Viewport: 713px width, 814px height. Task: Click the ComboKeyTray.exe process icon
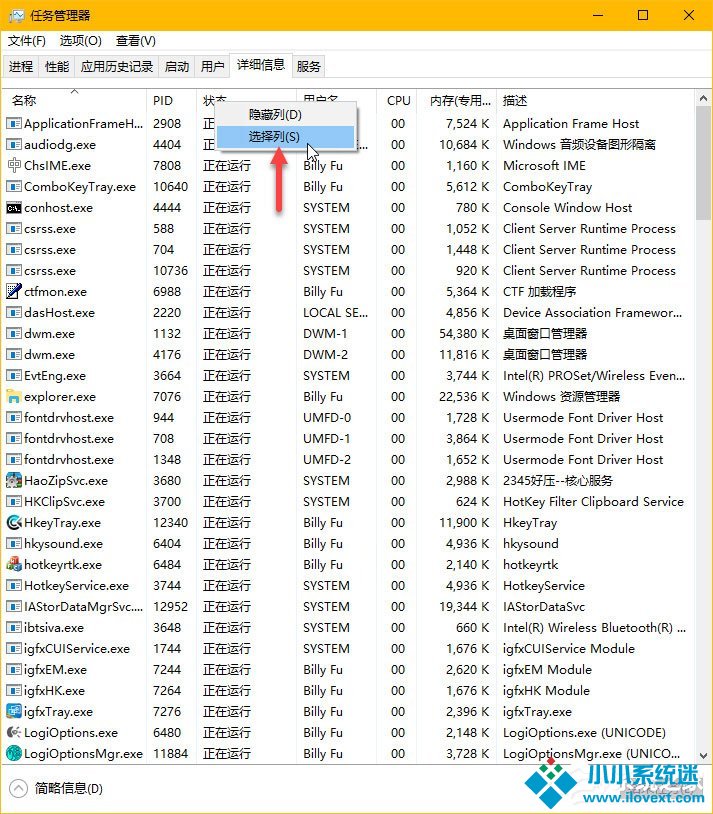pyautogui.click(x=14, y=186)
